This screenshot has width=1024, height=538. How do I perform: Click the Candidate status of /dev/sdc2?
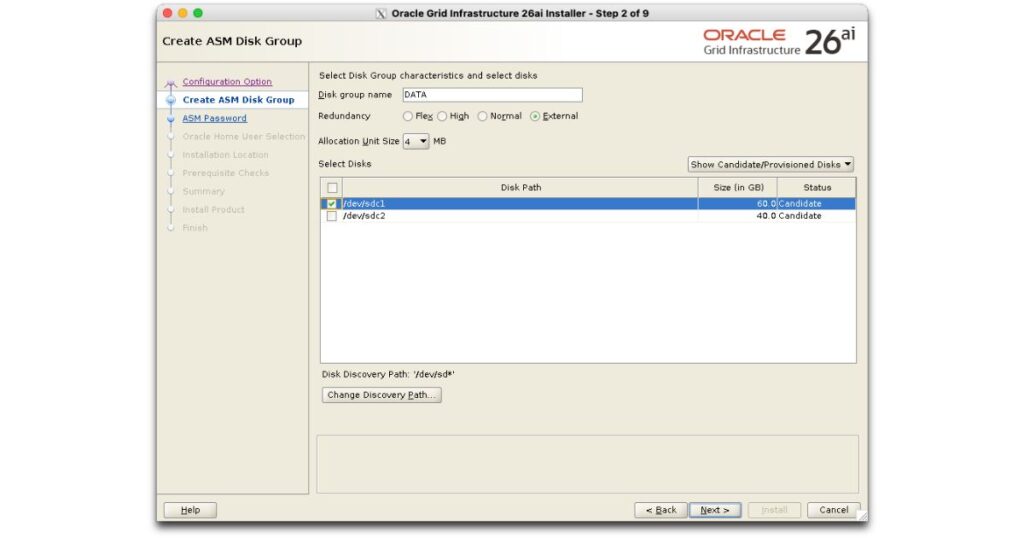coord(800,216)
